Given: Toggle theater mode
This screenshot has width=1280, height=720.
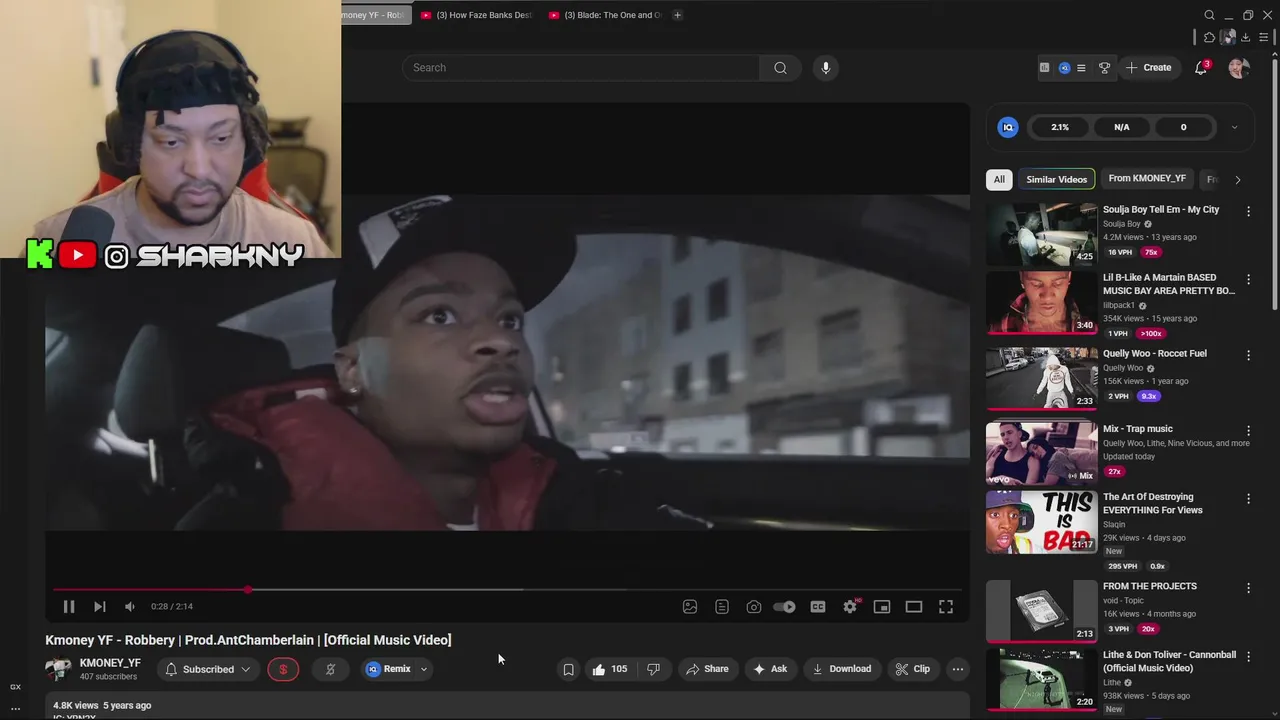Looking at the screenshot, I should click(x=914, y=606).
